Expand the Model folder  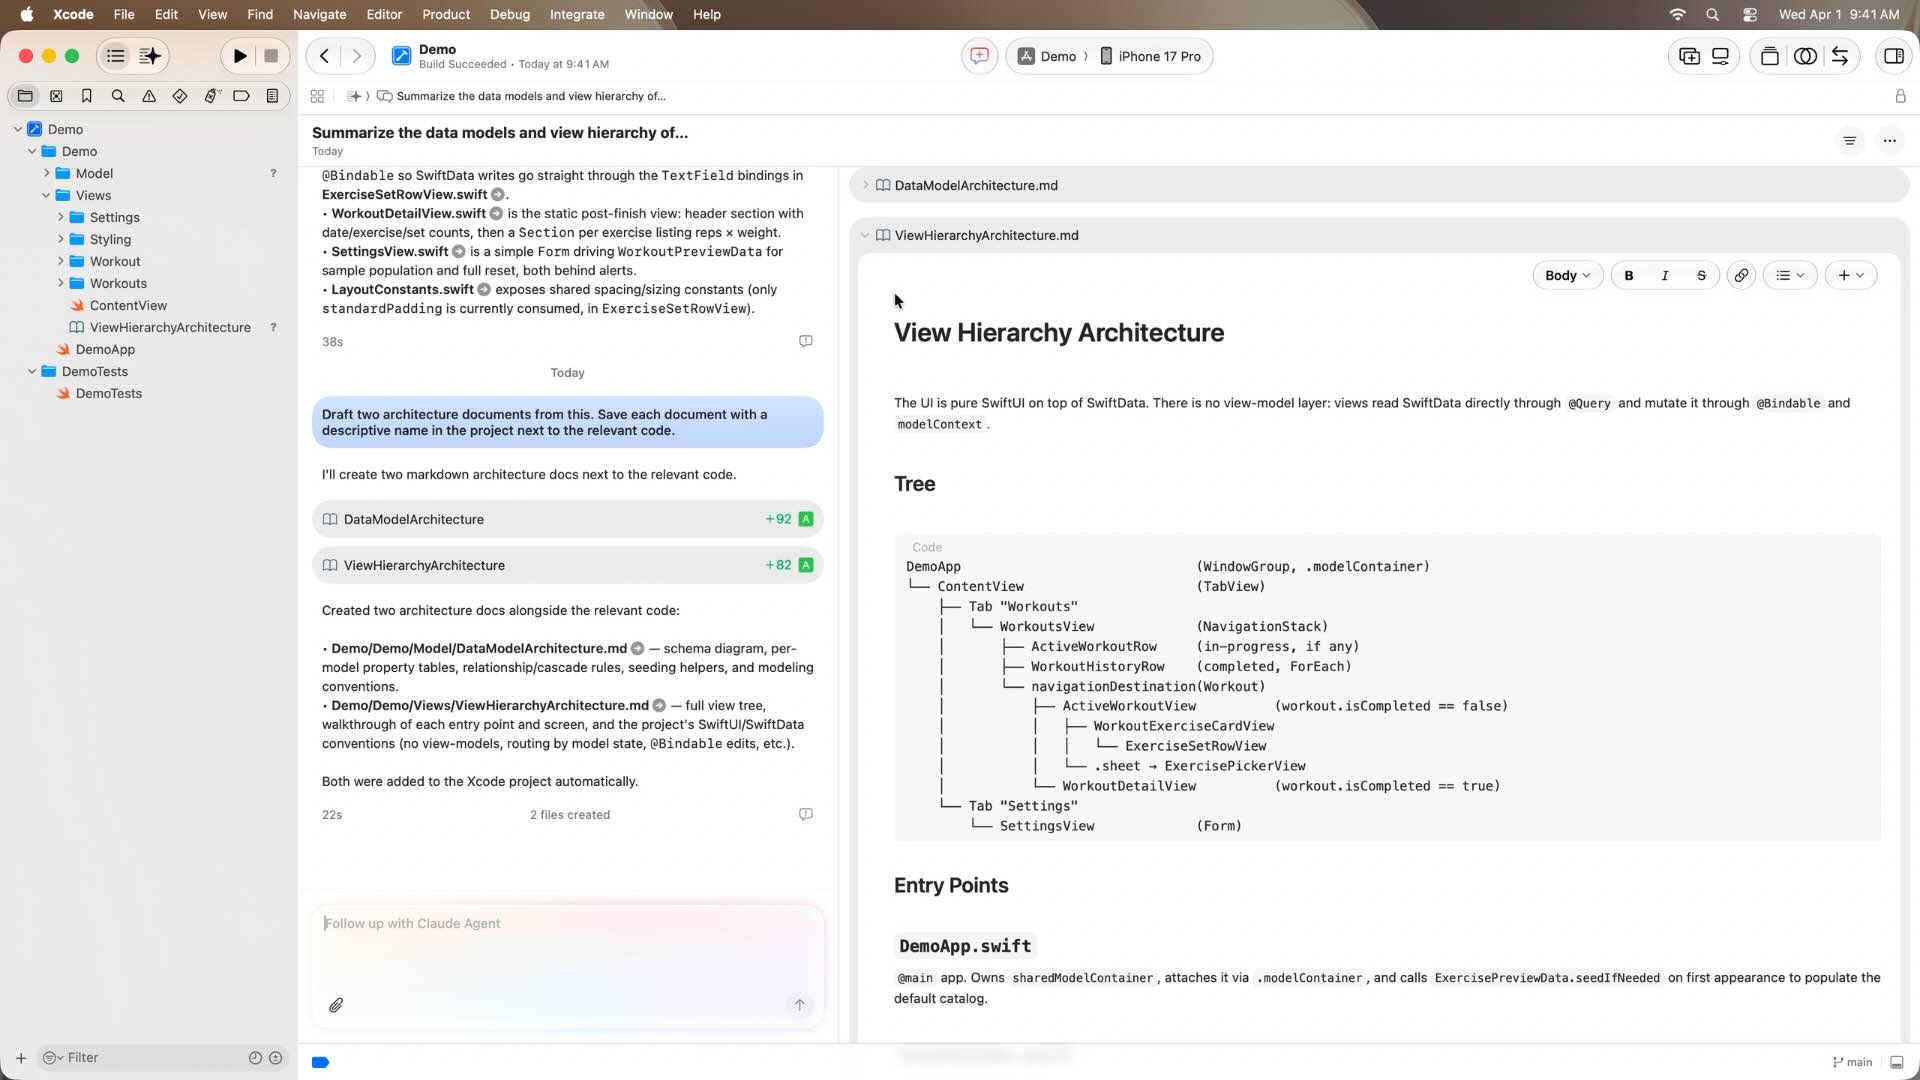click(x=46, y=173)
